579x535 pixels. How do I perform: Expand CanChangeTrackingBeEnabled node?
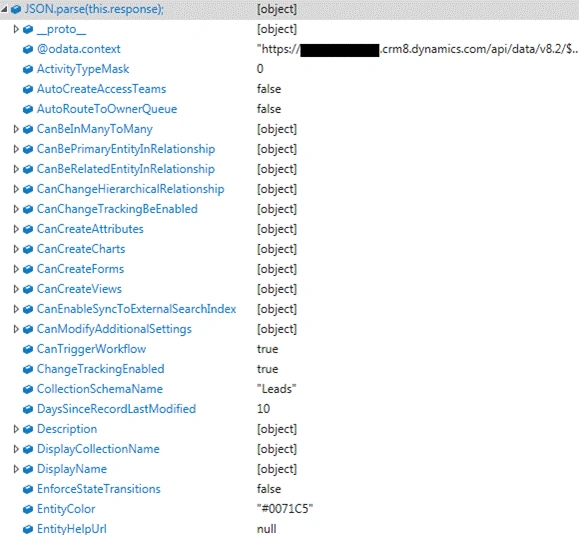[x=16, y=209]
